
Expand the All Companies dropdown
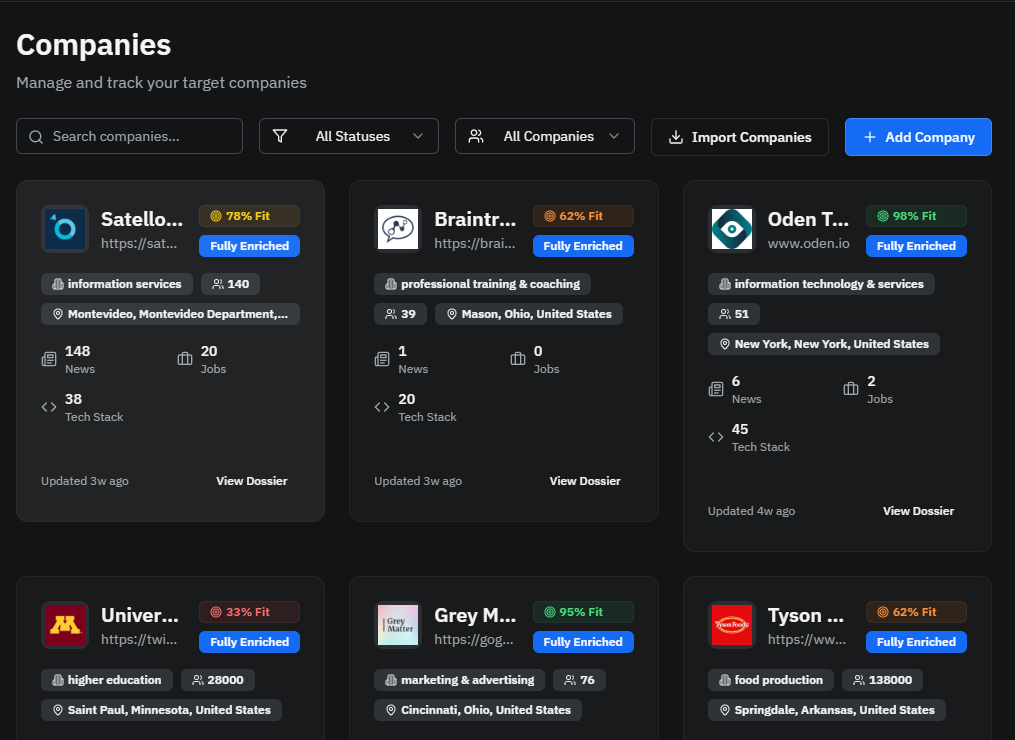click(544, 137)
